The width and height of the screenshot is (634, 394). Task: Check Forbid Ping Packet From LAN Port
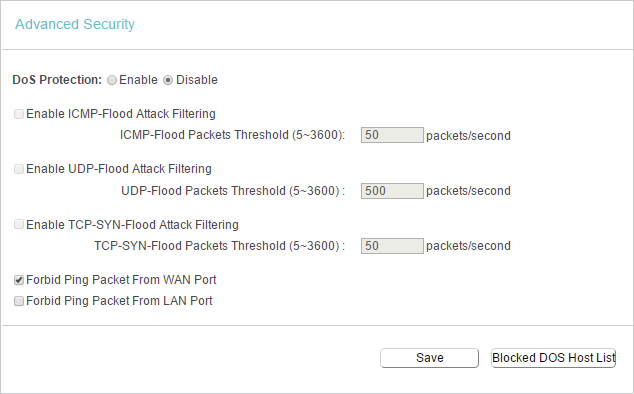point(19,301)
